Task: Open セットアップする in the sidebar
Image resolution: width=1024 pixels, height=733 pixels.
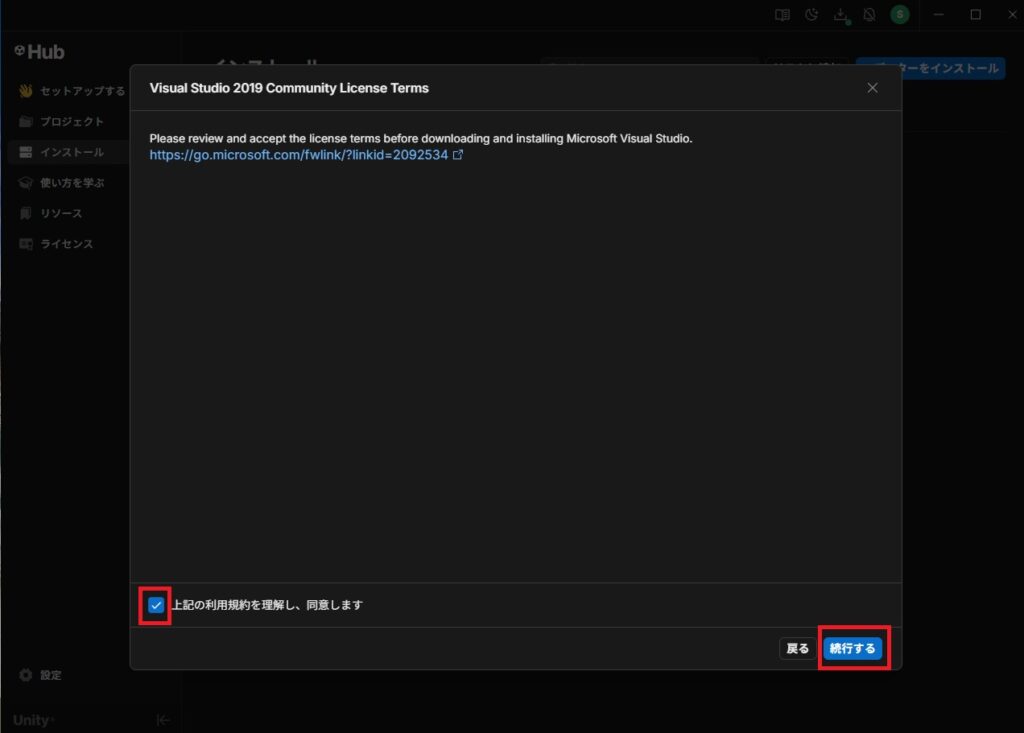Action: (x=71, y=91)
